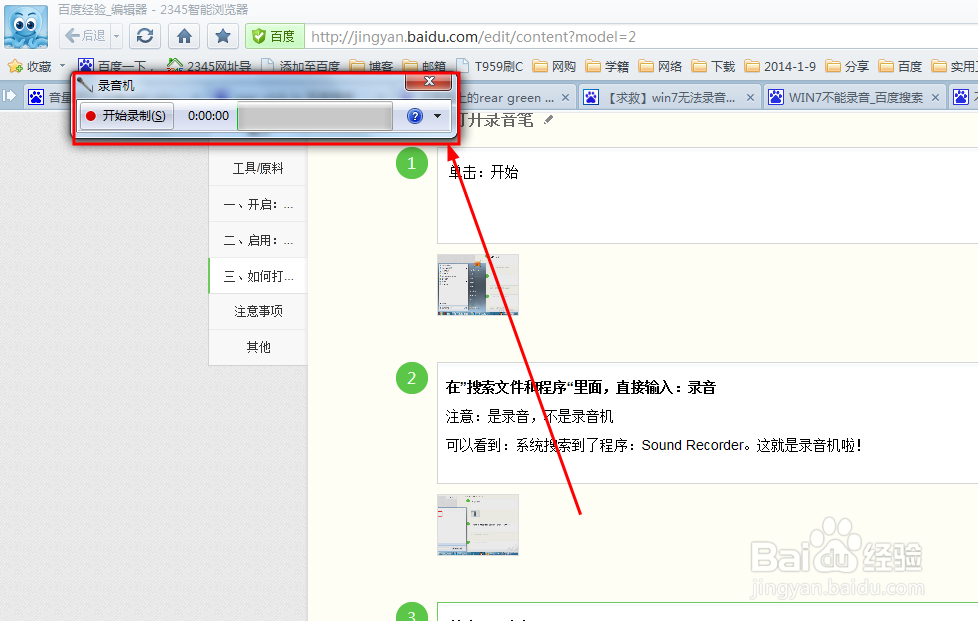Refresh the current page
Image resolution: width=978 pixels, height=621 pixels.
tap(143, 35)
